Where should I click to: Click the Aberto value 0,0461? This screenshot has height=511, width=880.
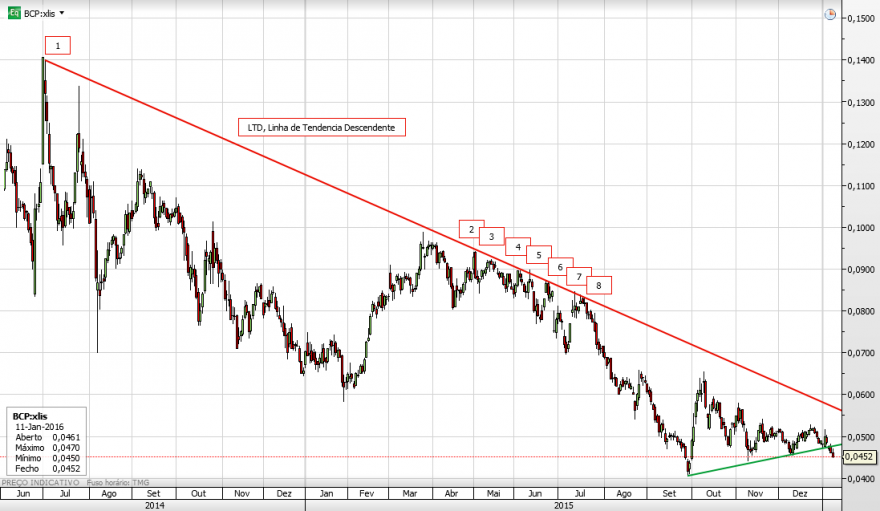(x=66, y=437)
